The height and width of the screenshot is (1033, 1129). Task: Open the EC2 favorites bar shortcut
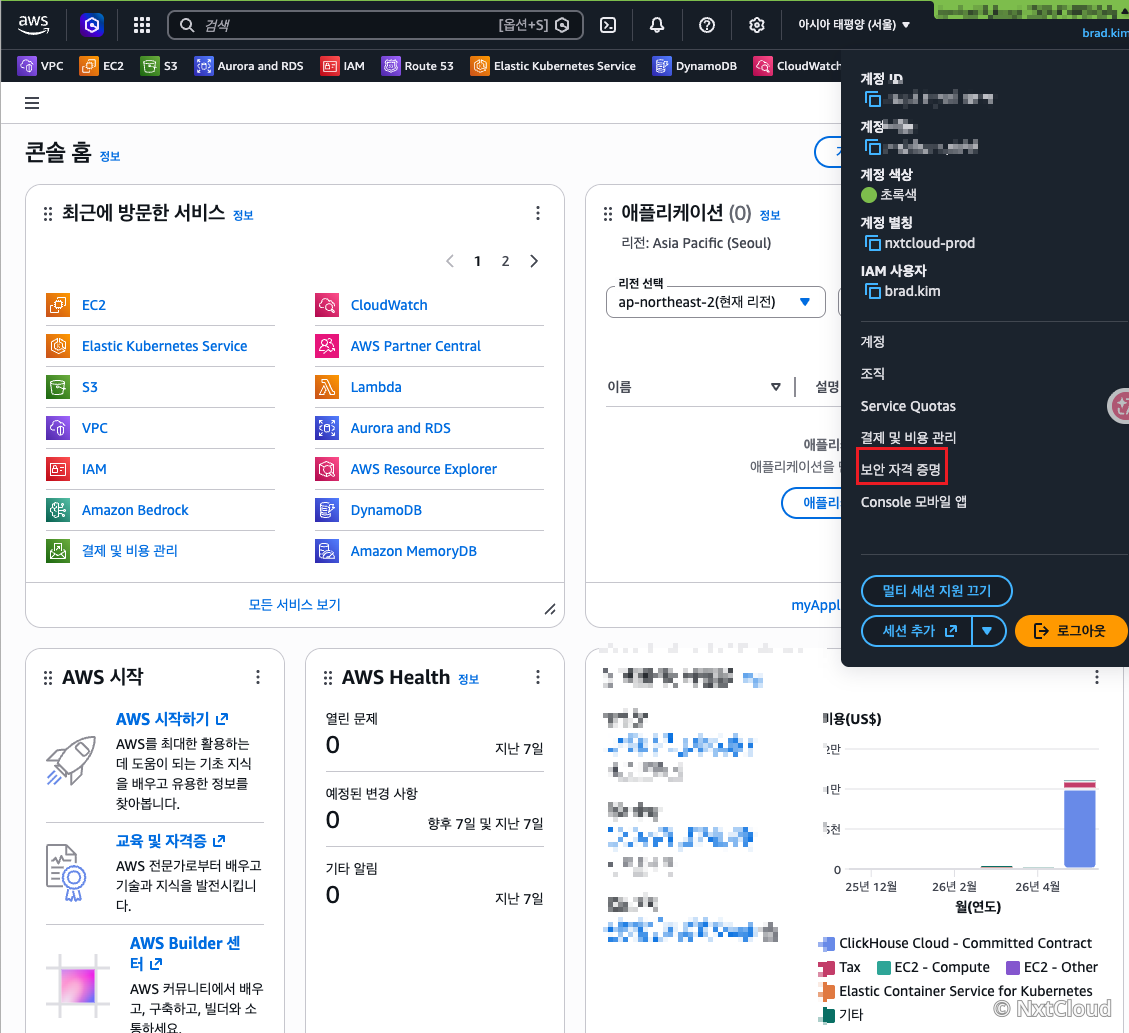[x=102, y=66]
